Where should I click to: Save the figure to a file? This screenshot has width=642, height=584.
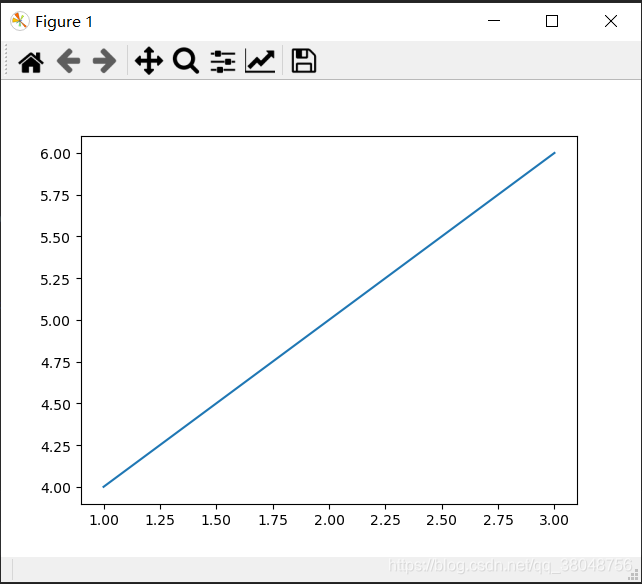(x=303, y=61)
